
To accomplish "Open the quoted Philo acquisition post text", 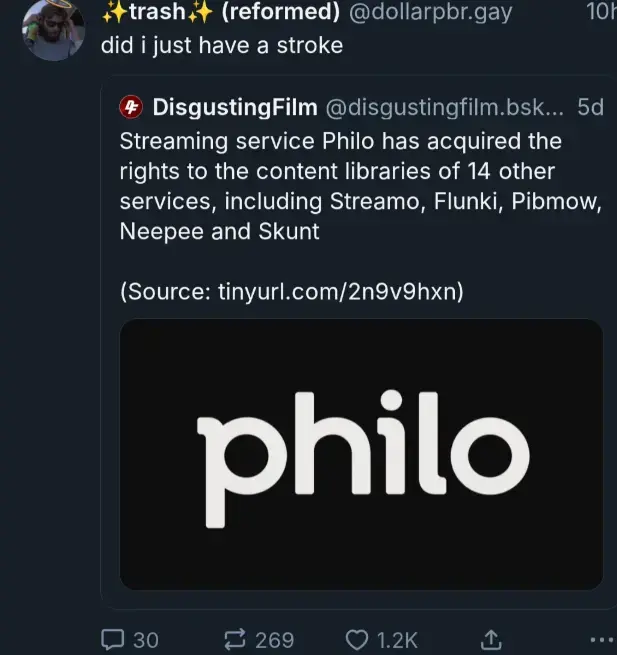I will [x=340, y=186].
